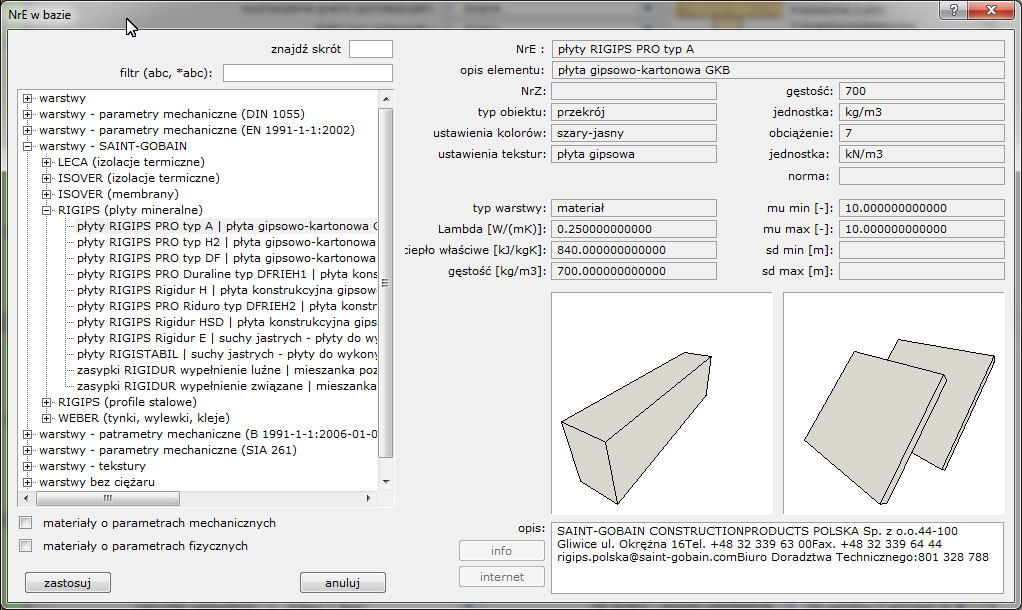Select 'płyty RIGIPS PRO Duraline typ DFRIEH1' item
This screenshot has height=610, width=1022.
226,274
